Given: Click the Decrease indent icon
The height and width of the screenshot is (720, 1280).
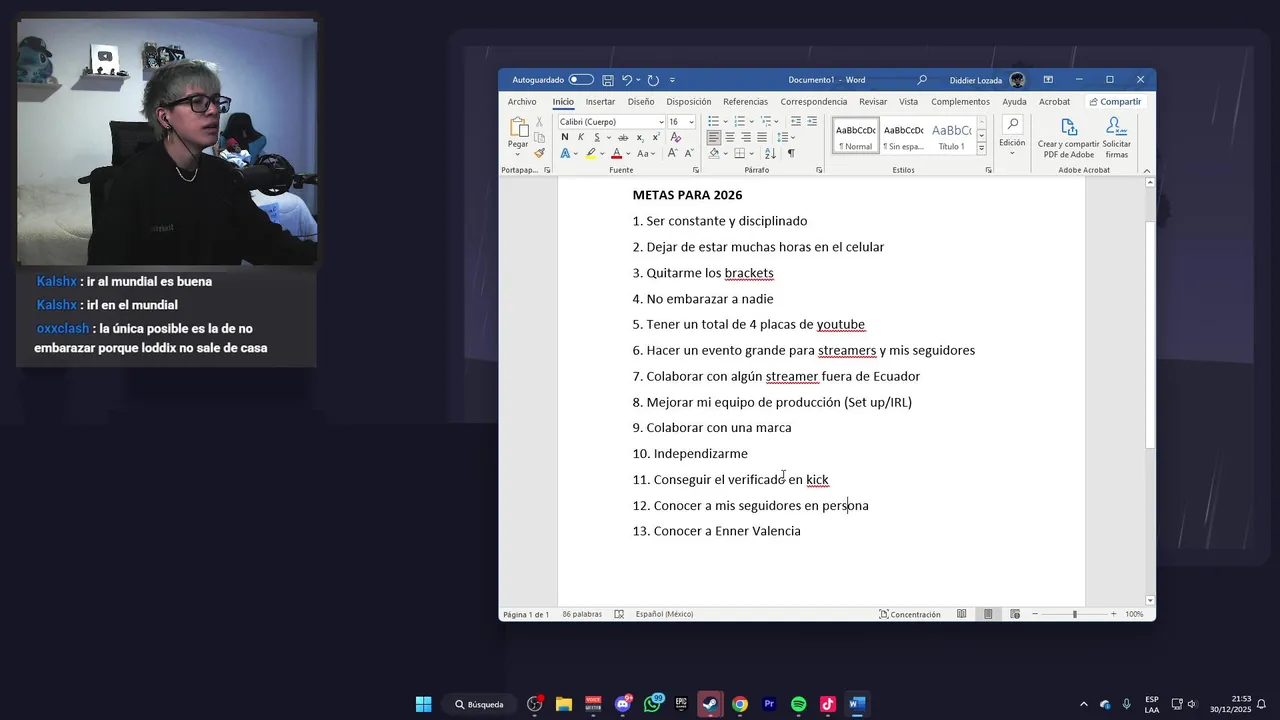Looking at the screenshot, I should point(796,122).
